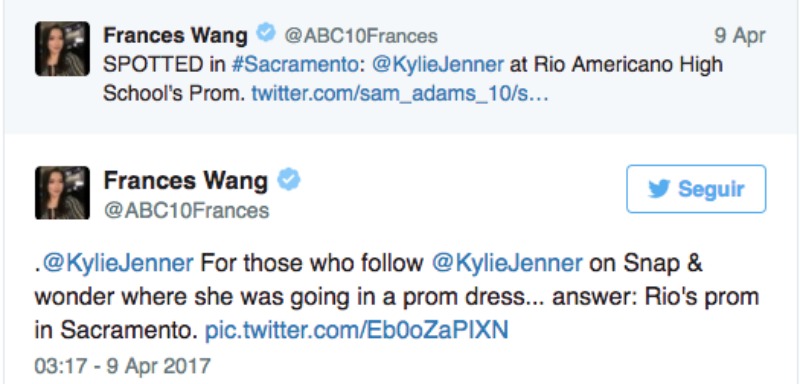Open the #Sacramento hashtag link
The image size is (800, 384).
[x=293, y=65]
